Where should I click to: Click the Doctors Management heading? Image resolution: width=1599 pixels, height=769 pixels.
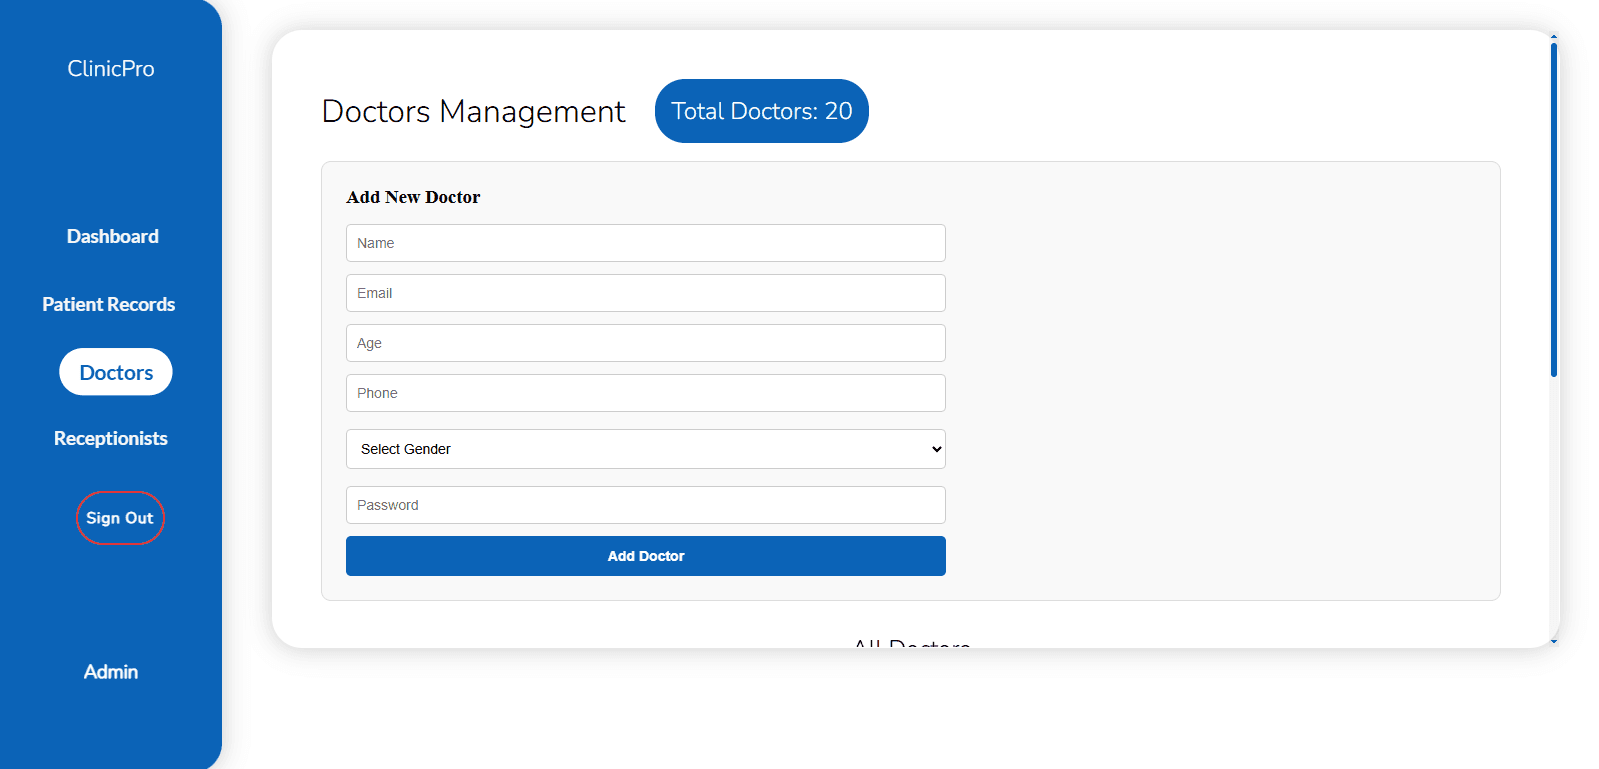[x=473, y=112]
